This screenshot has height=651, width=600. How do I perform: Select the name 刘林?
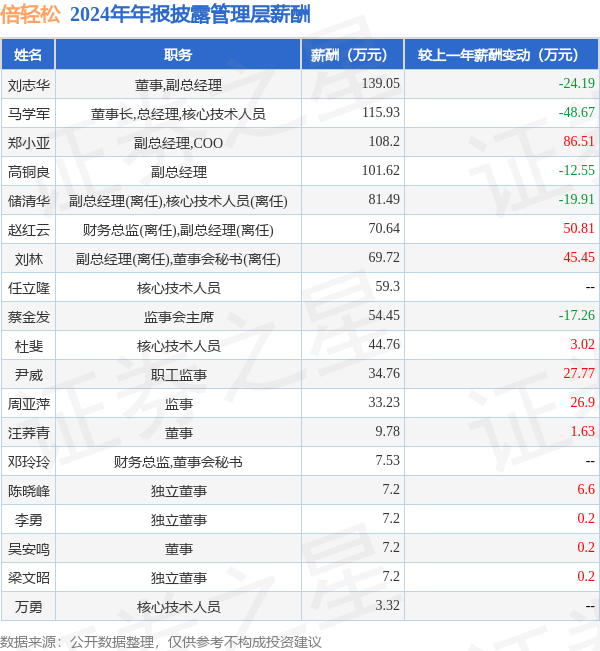(29, 259)
